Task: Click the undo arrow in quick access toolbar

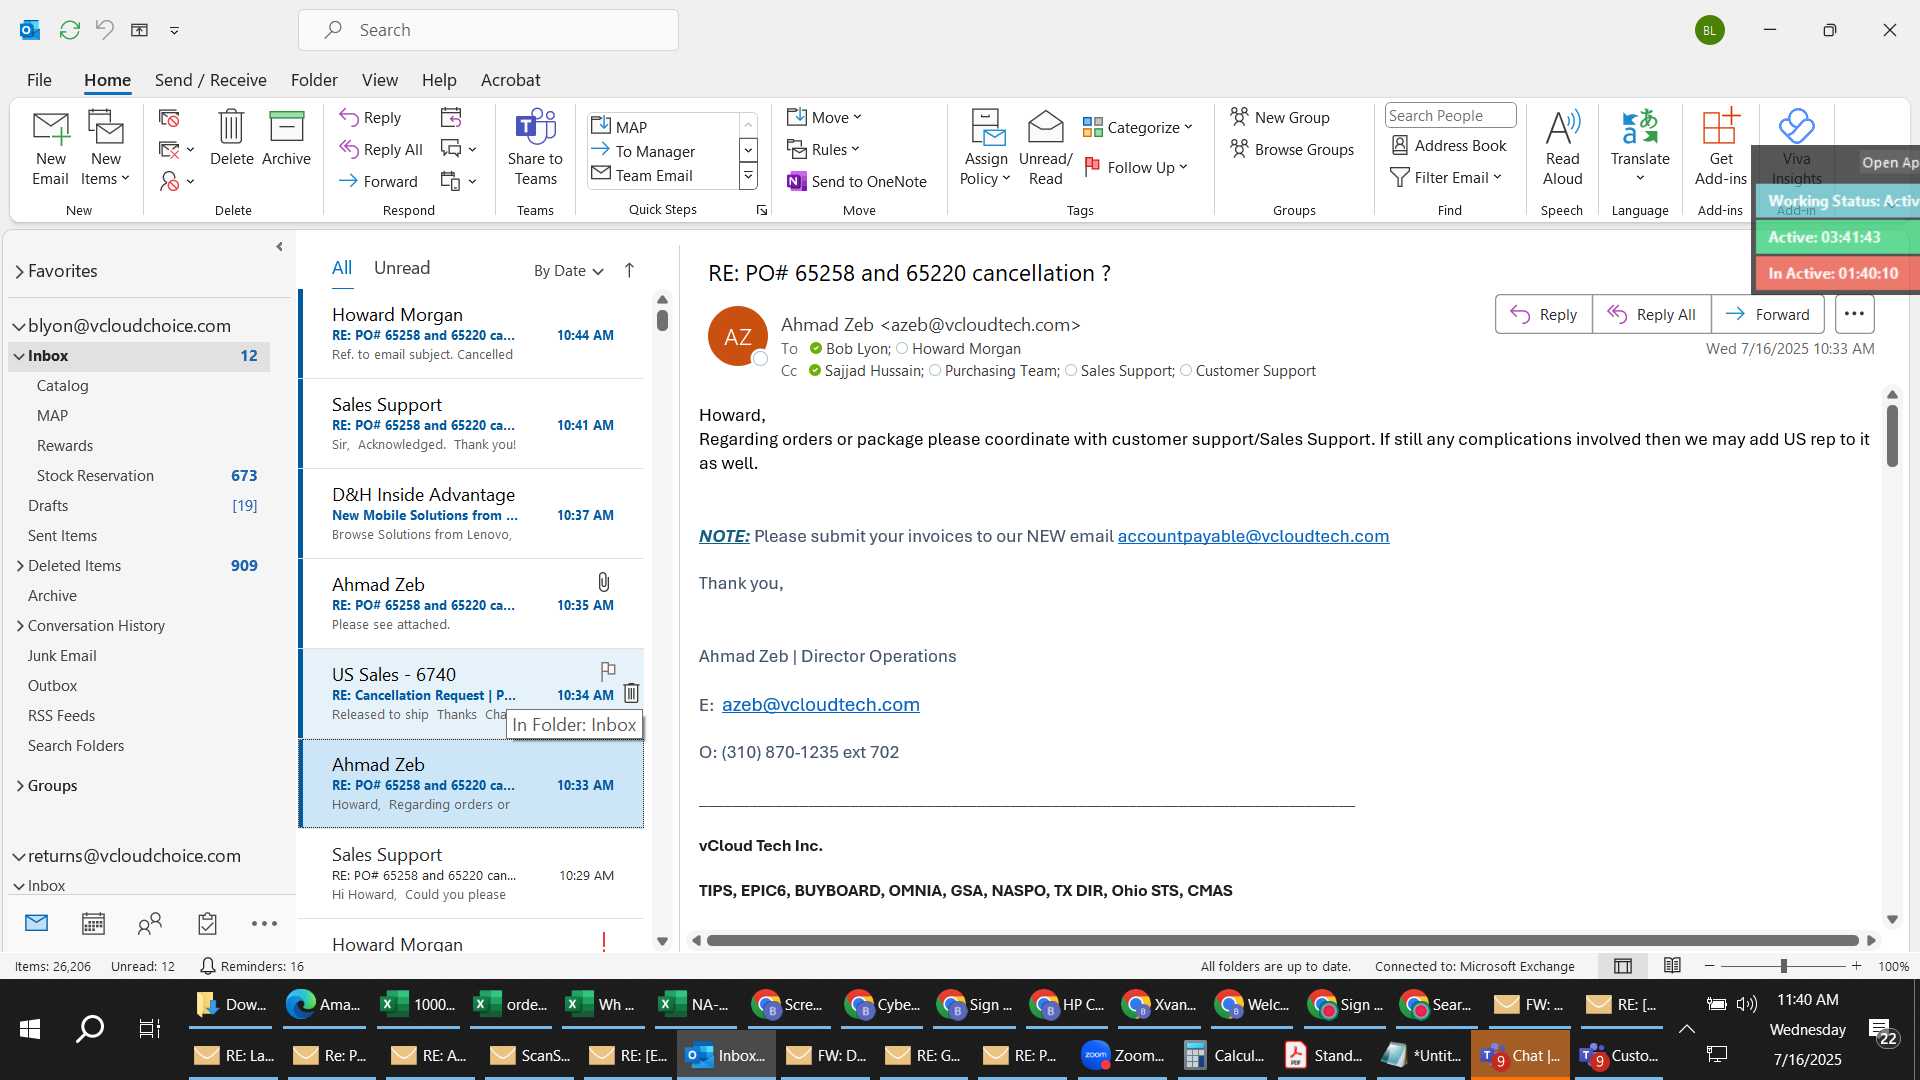Action: point(104,30)
